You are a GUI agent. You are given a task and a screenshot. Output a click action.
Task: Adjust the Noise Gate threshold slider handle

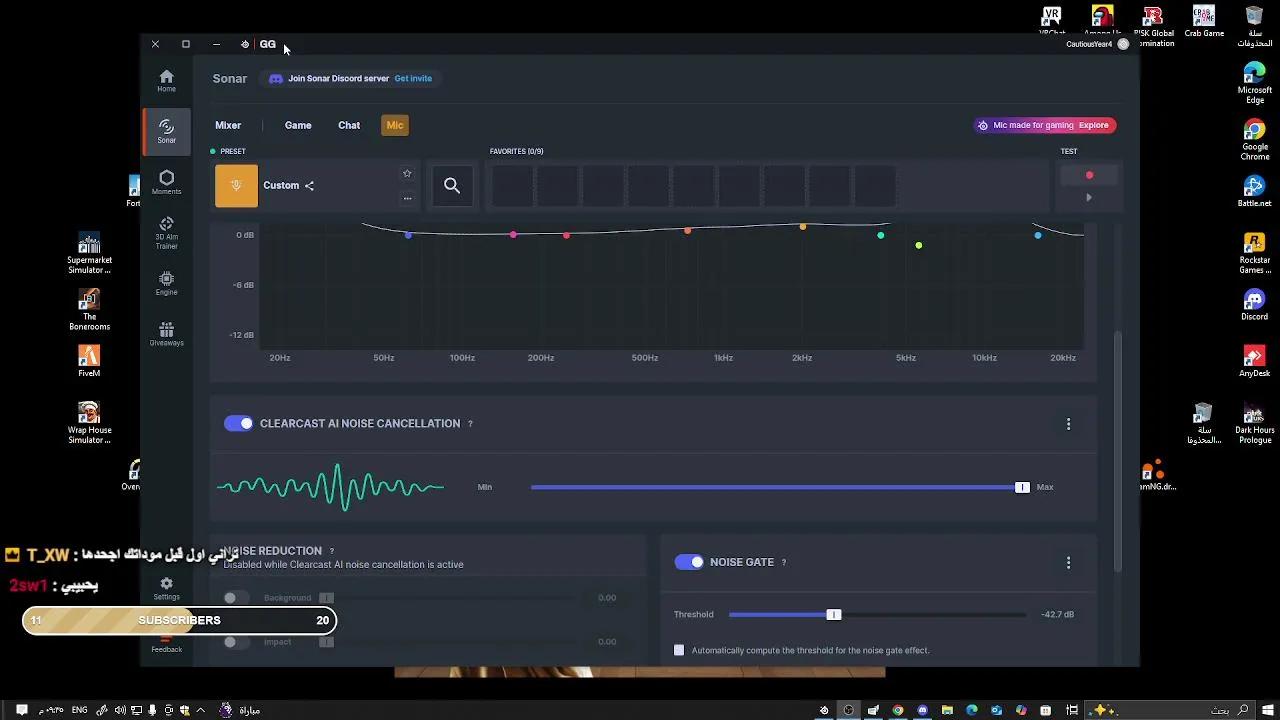coord(834,615)
